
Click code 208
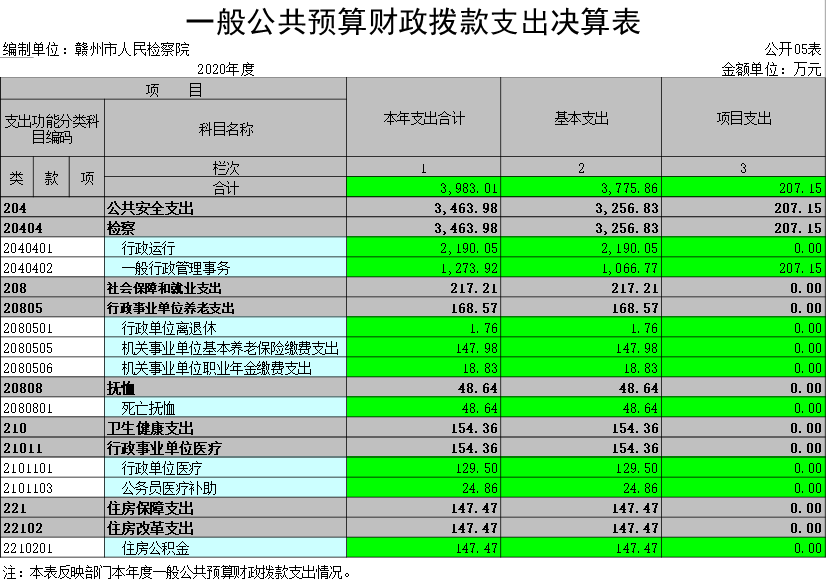pyautogui.click(x=15, y=288)
